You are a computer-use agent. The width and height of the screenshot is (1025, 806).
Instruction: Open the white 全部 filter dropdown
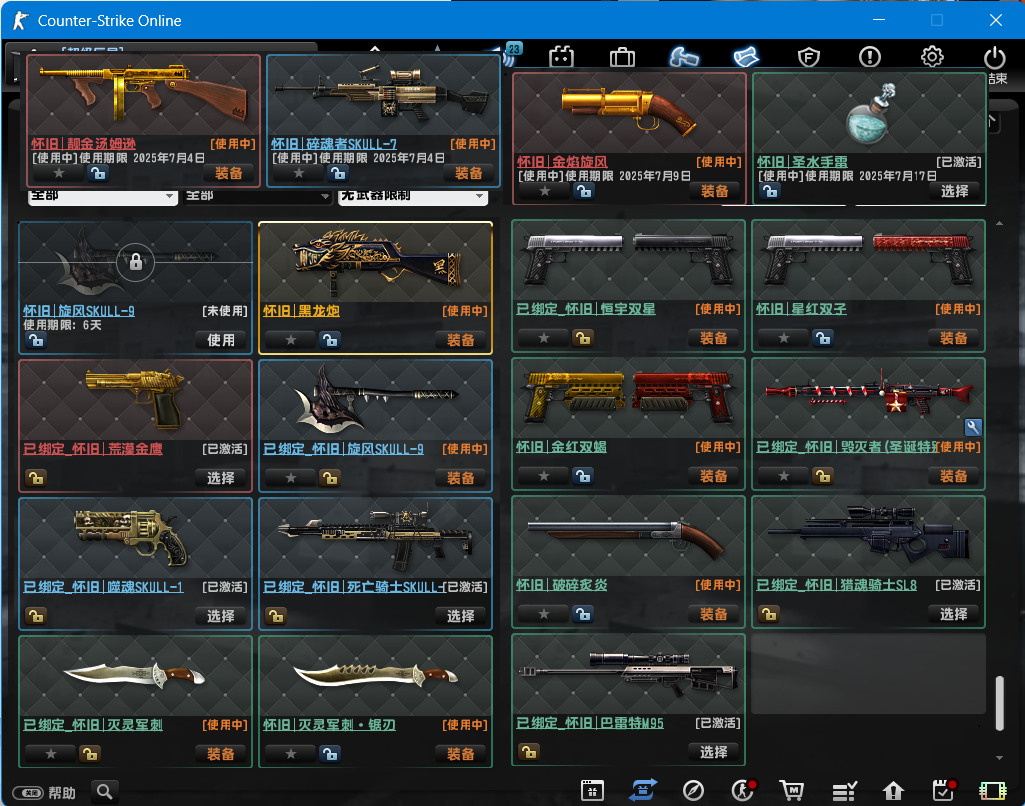pos(103,197)
